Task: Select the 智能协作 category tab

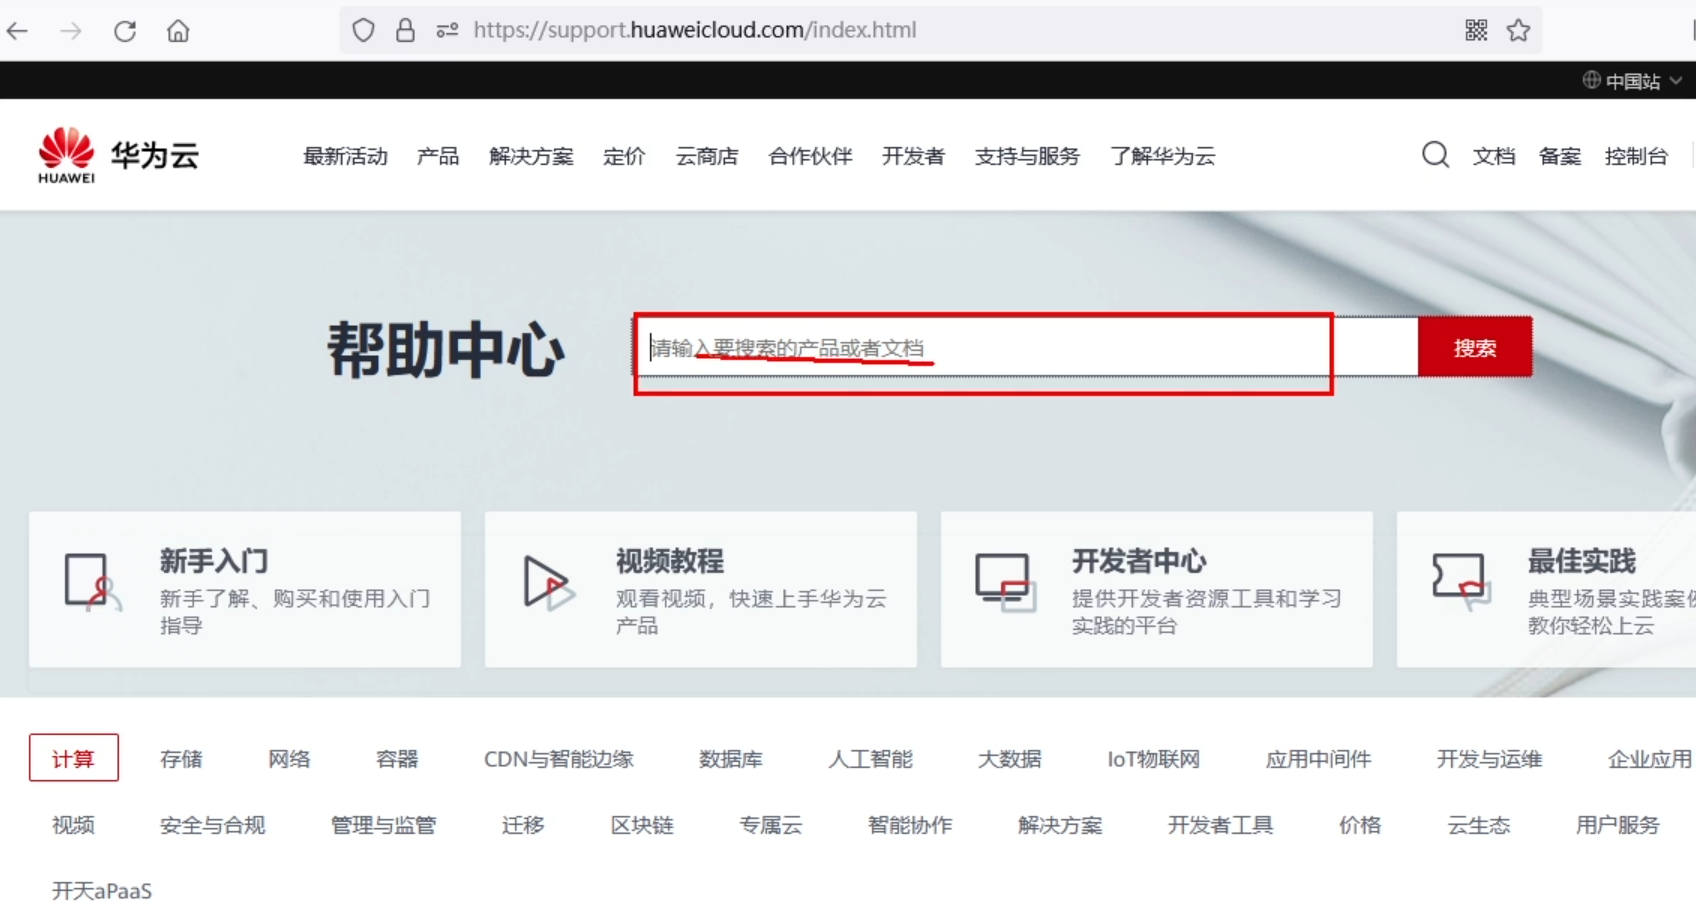Action: click(x=910, y=825)
